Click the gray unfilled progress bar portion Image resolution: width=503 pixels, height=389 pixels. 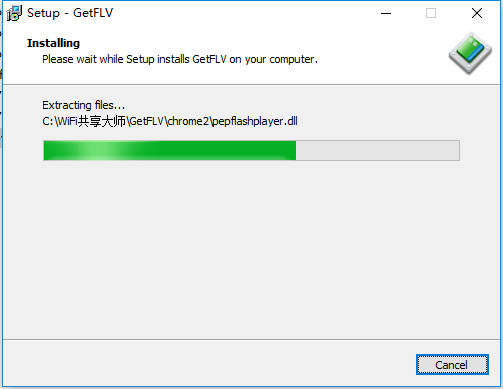(377, 150)
